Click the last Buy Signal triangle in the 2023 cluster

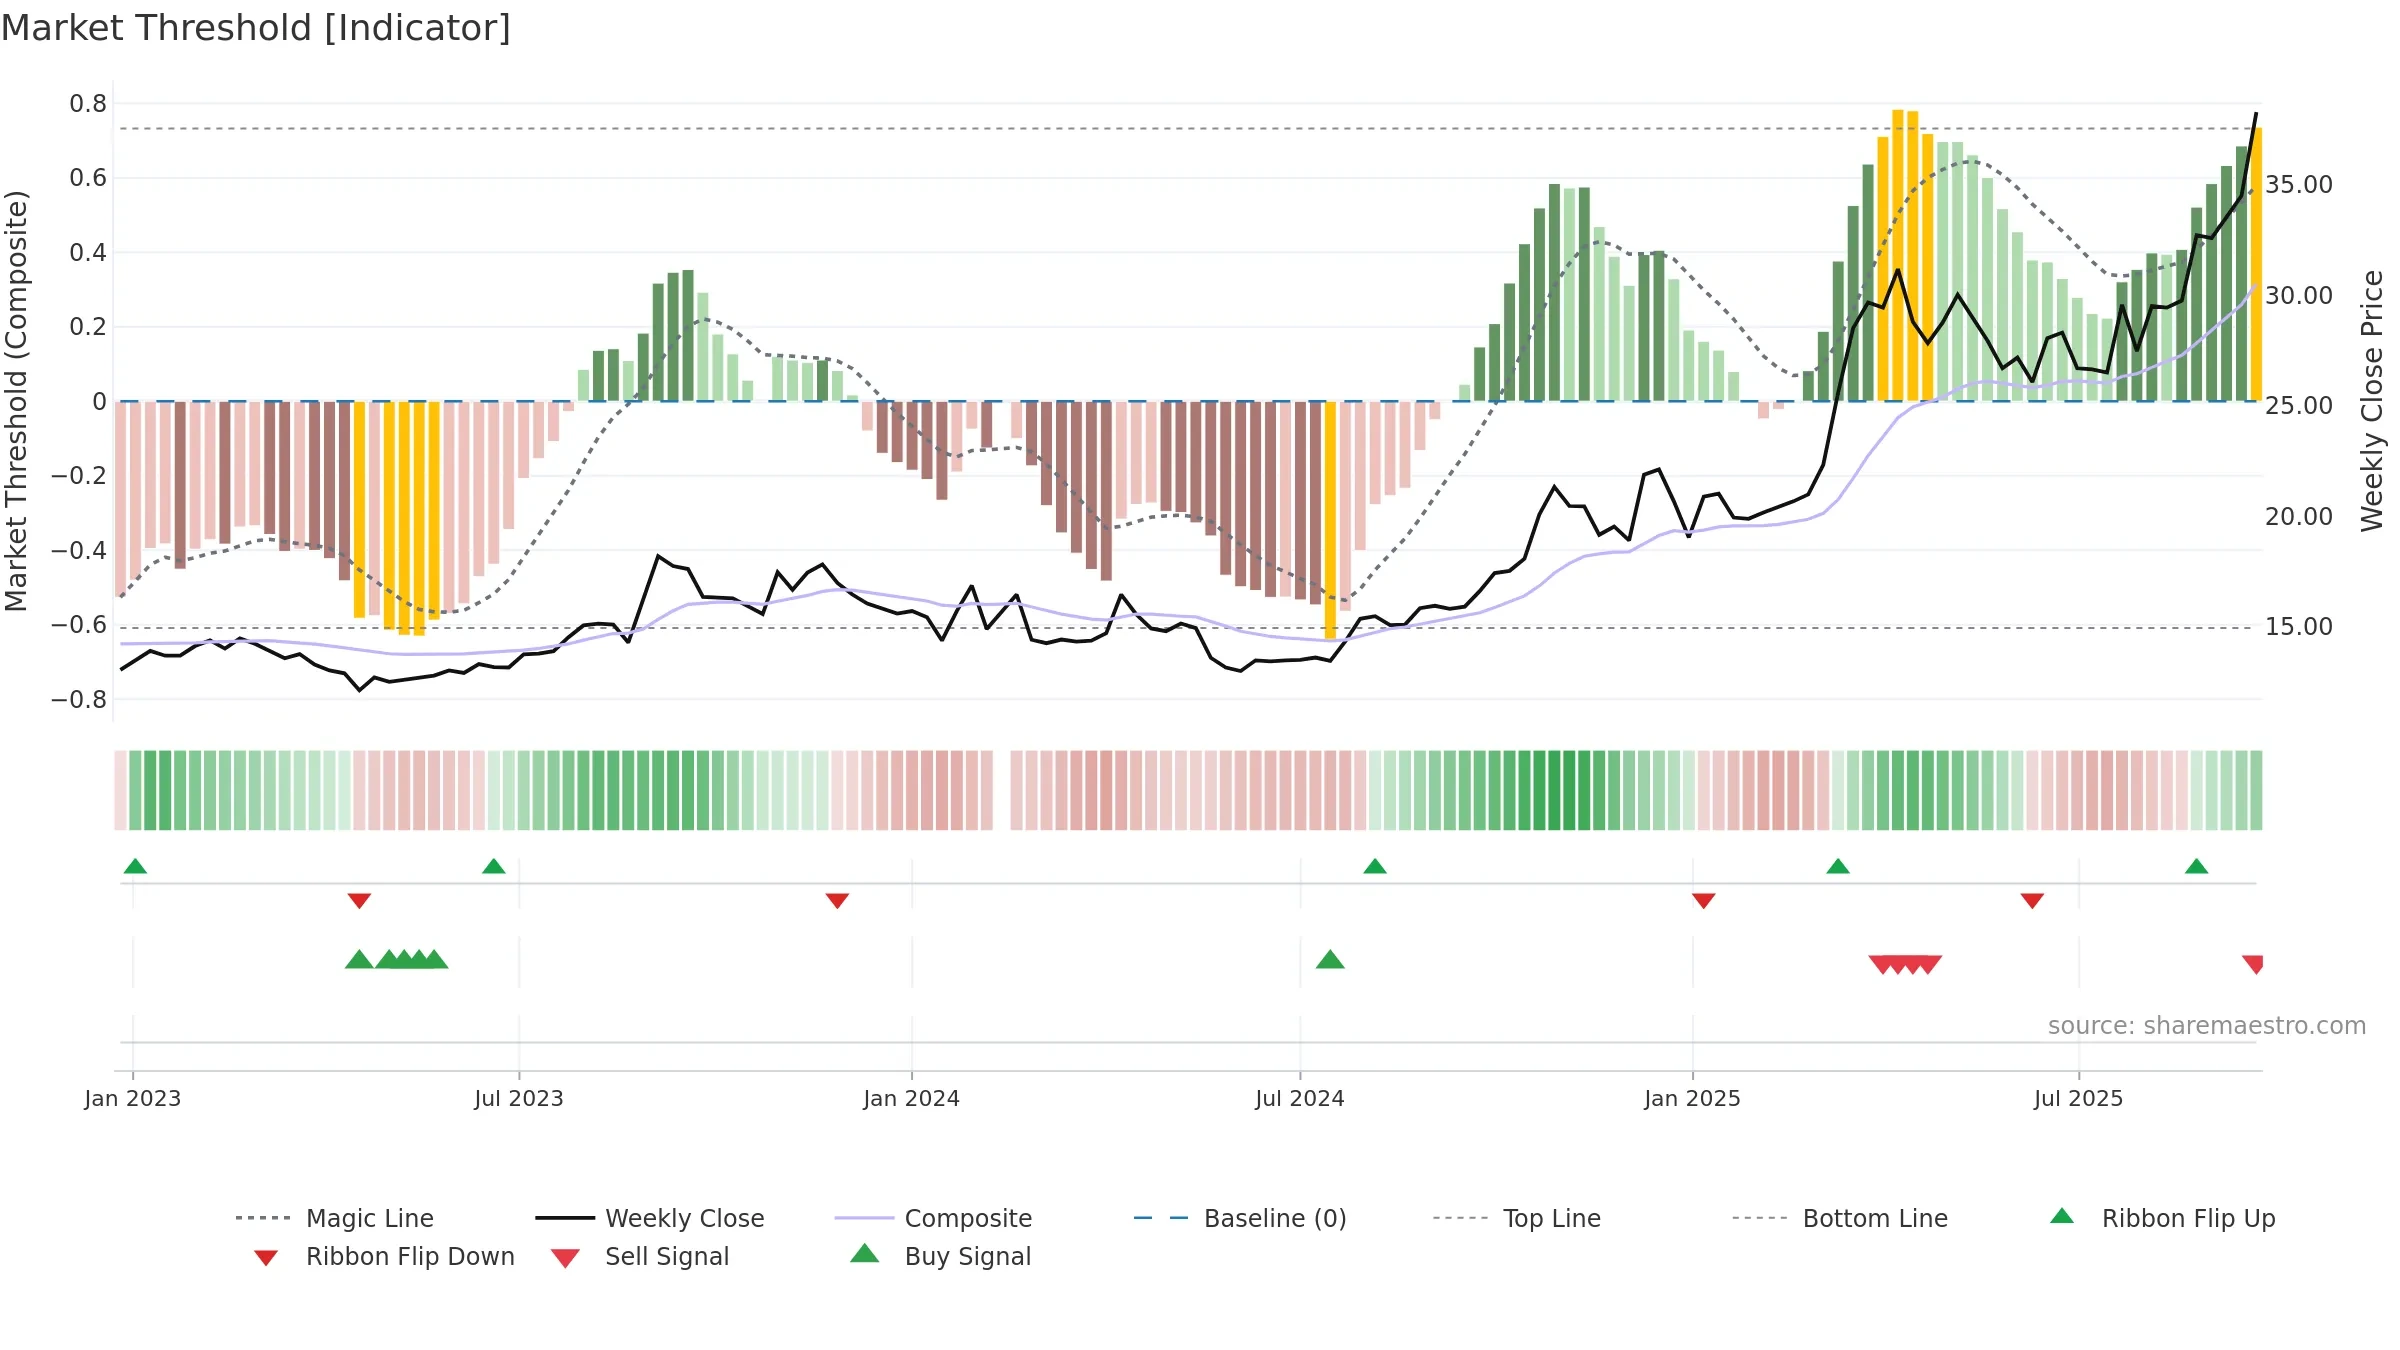pos(434,960)
